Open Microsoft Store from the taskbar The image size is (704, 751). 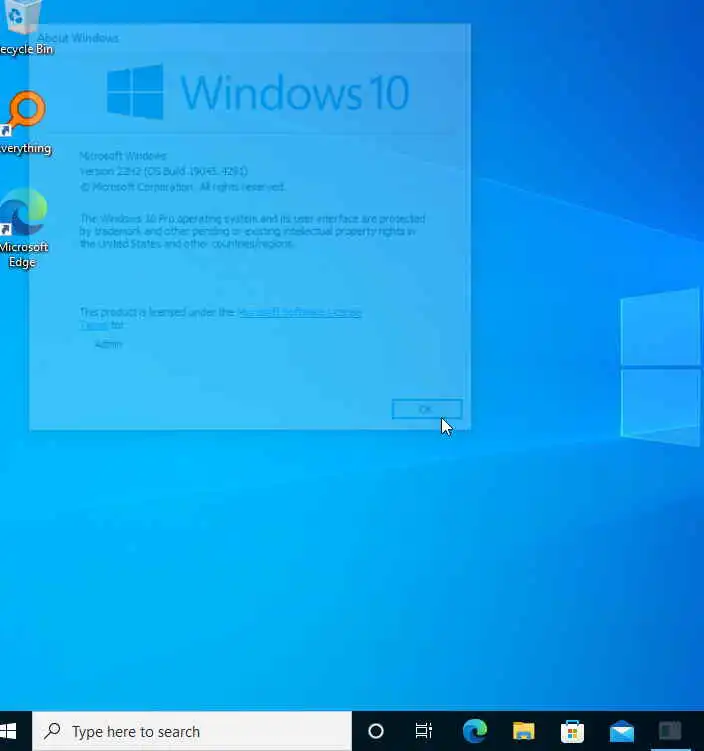coord(572,731)
